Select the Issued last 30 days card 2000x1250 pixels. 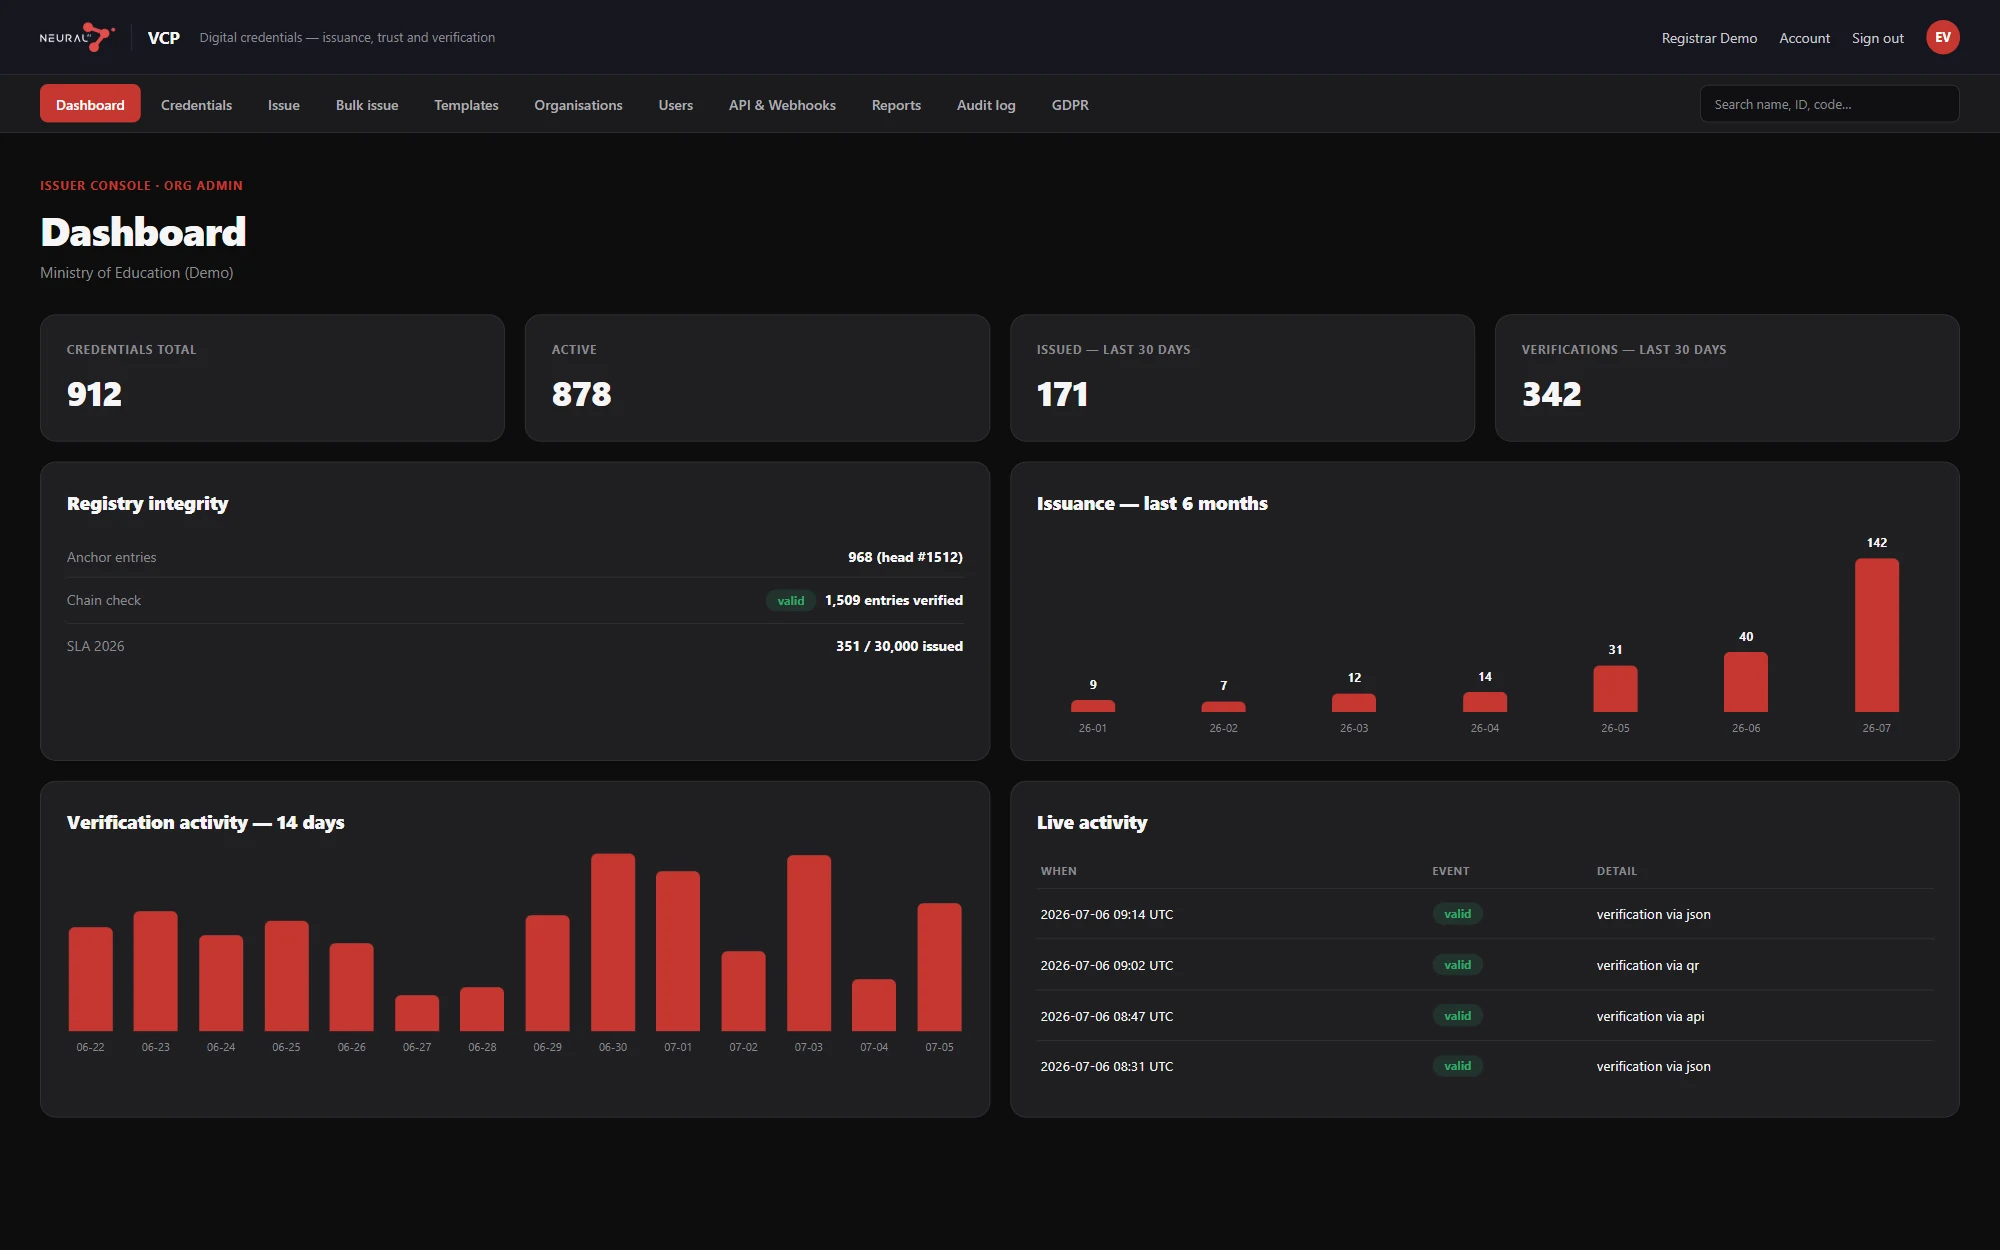(x=1242, y=378)
